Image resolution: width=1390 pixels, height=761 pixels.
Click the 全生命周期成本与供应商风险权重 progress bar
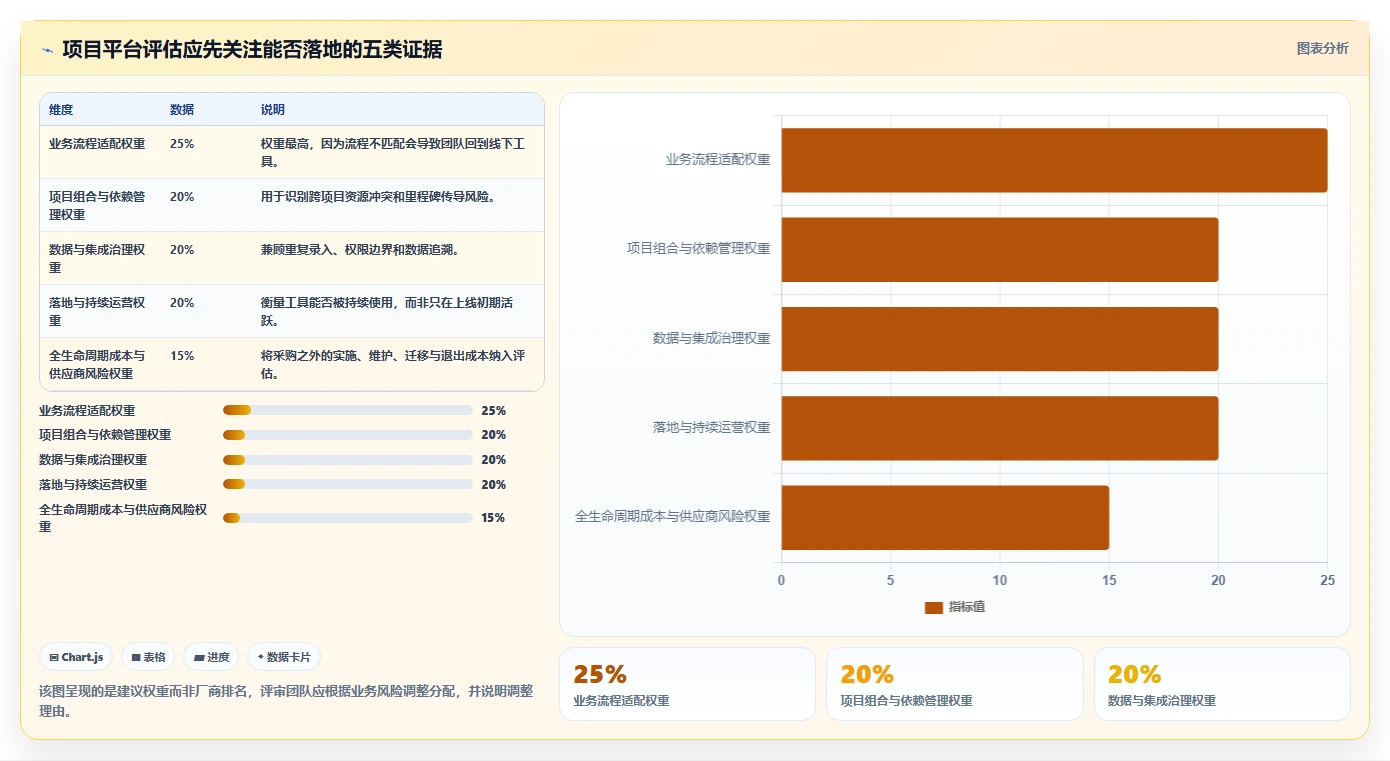click(348, 518)
